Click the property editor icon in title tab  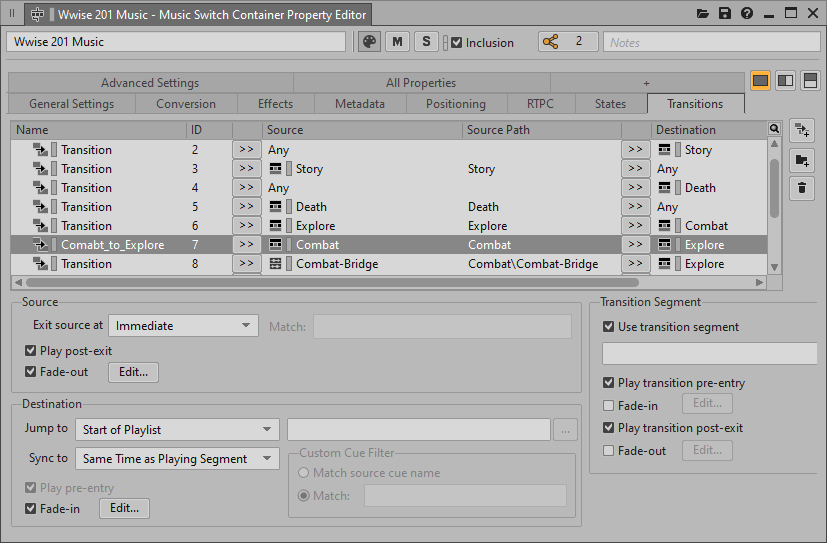coord(37,15)
